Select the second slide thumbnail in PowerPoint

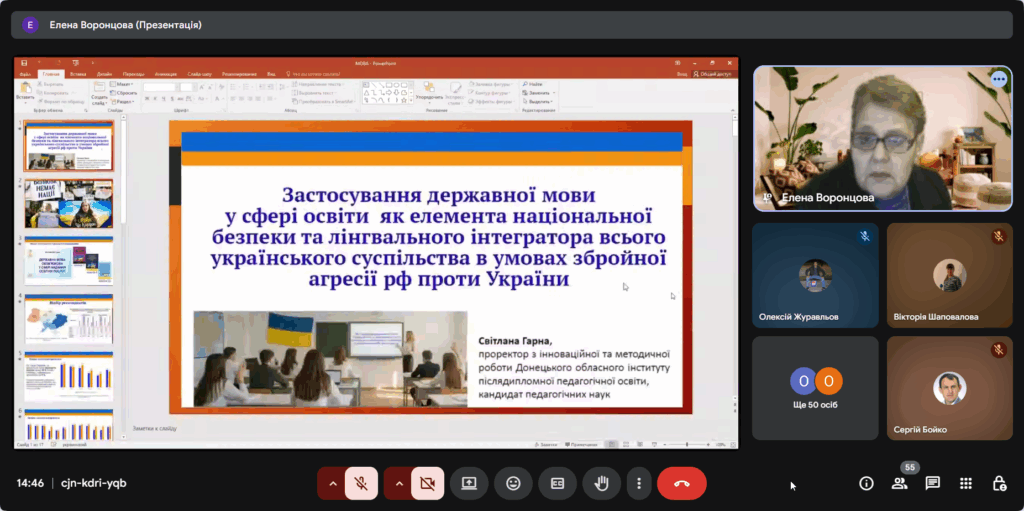coord(68,204)
